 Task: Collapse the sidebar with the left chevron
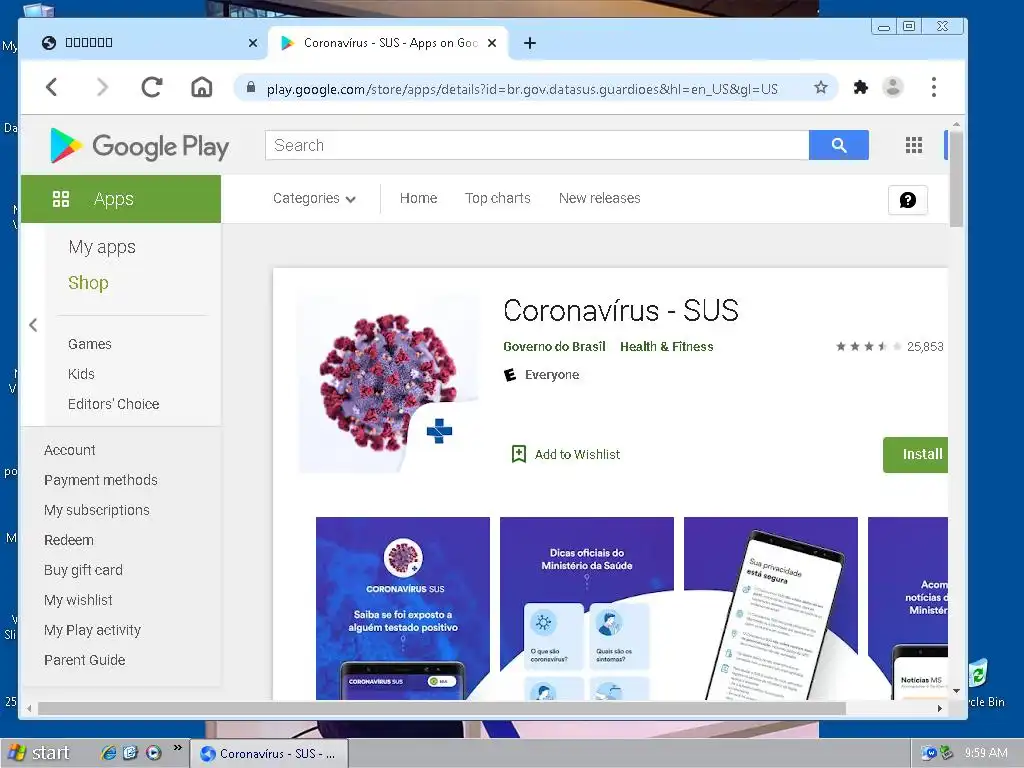pyautogui.click(x=33, y=325)
